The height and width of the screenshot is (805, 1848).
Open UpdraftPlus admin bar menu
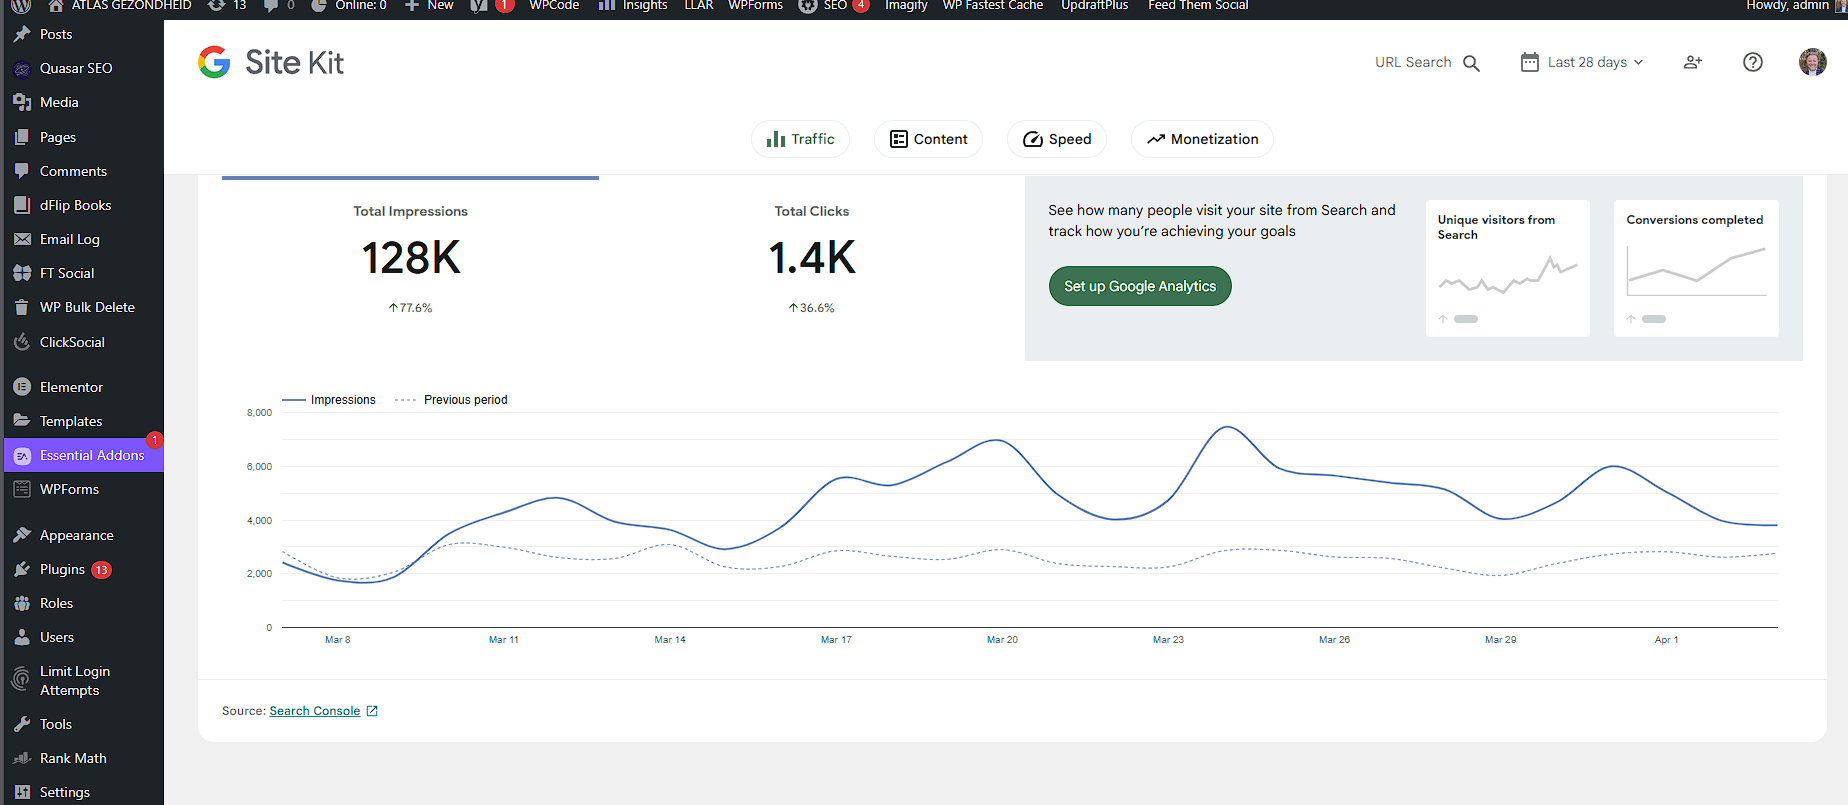coord(1095,5)
